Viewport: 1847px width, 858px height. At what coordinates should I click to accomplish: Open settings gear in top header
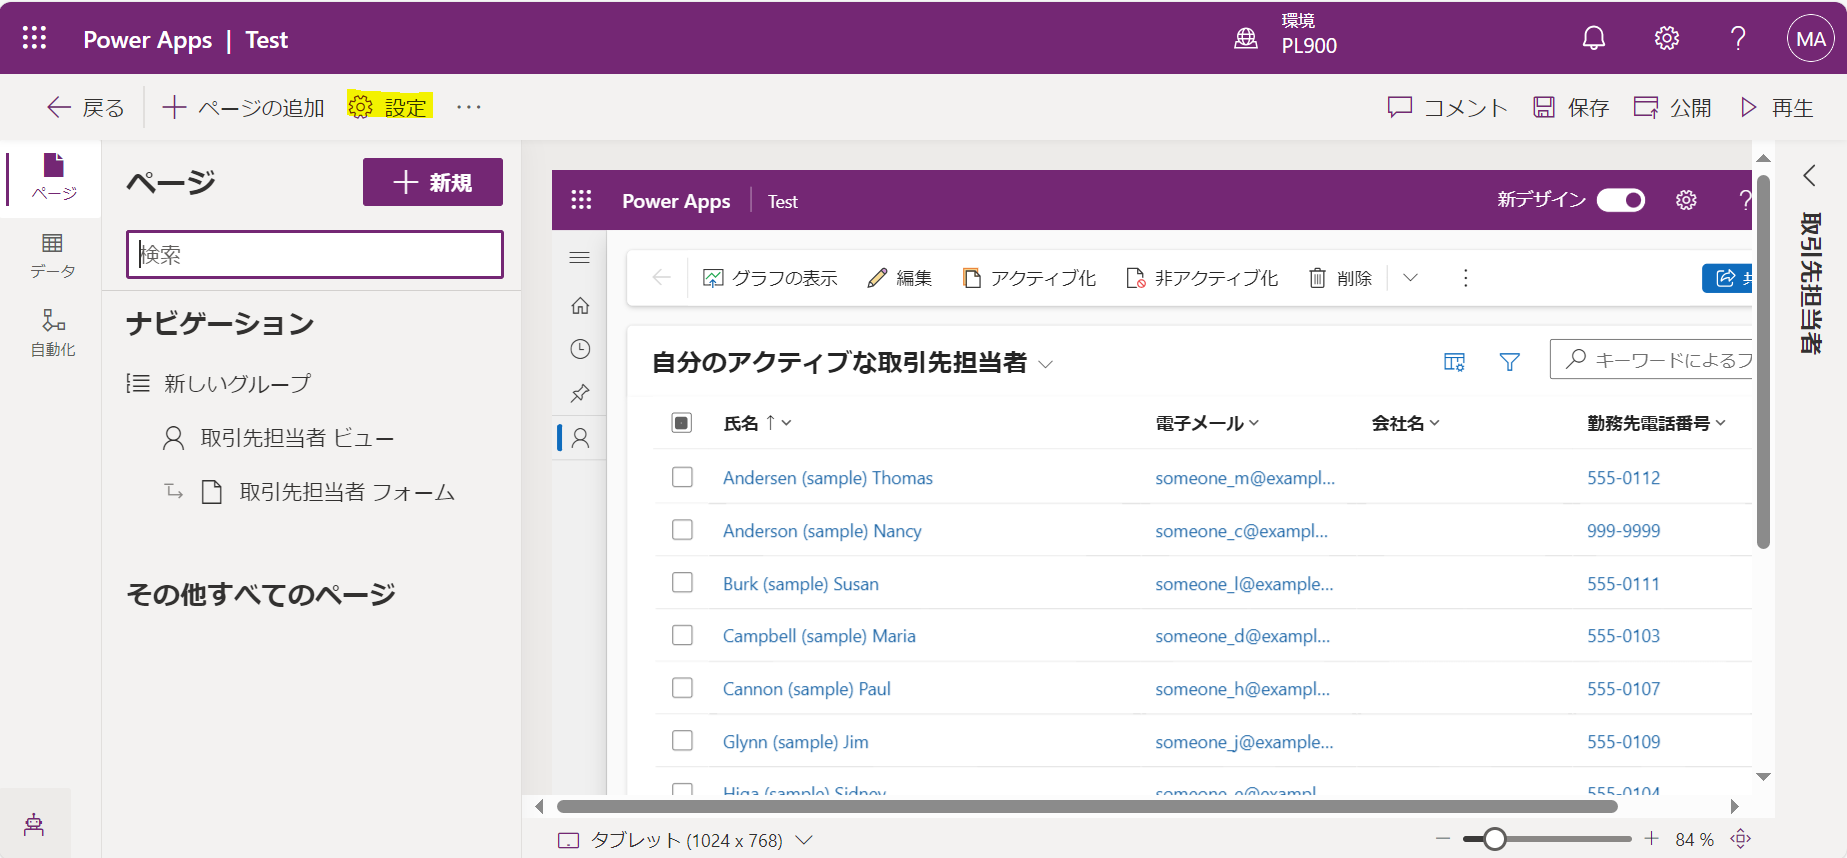[x=1667, y=38]
